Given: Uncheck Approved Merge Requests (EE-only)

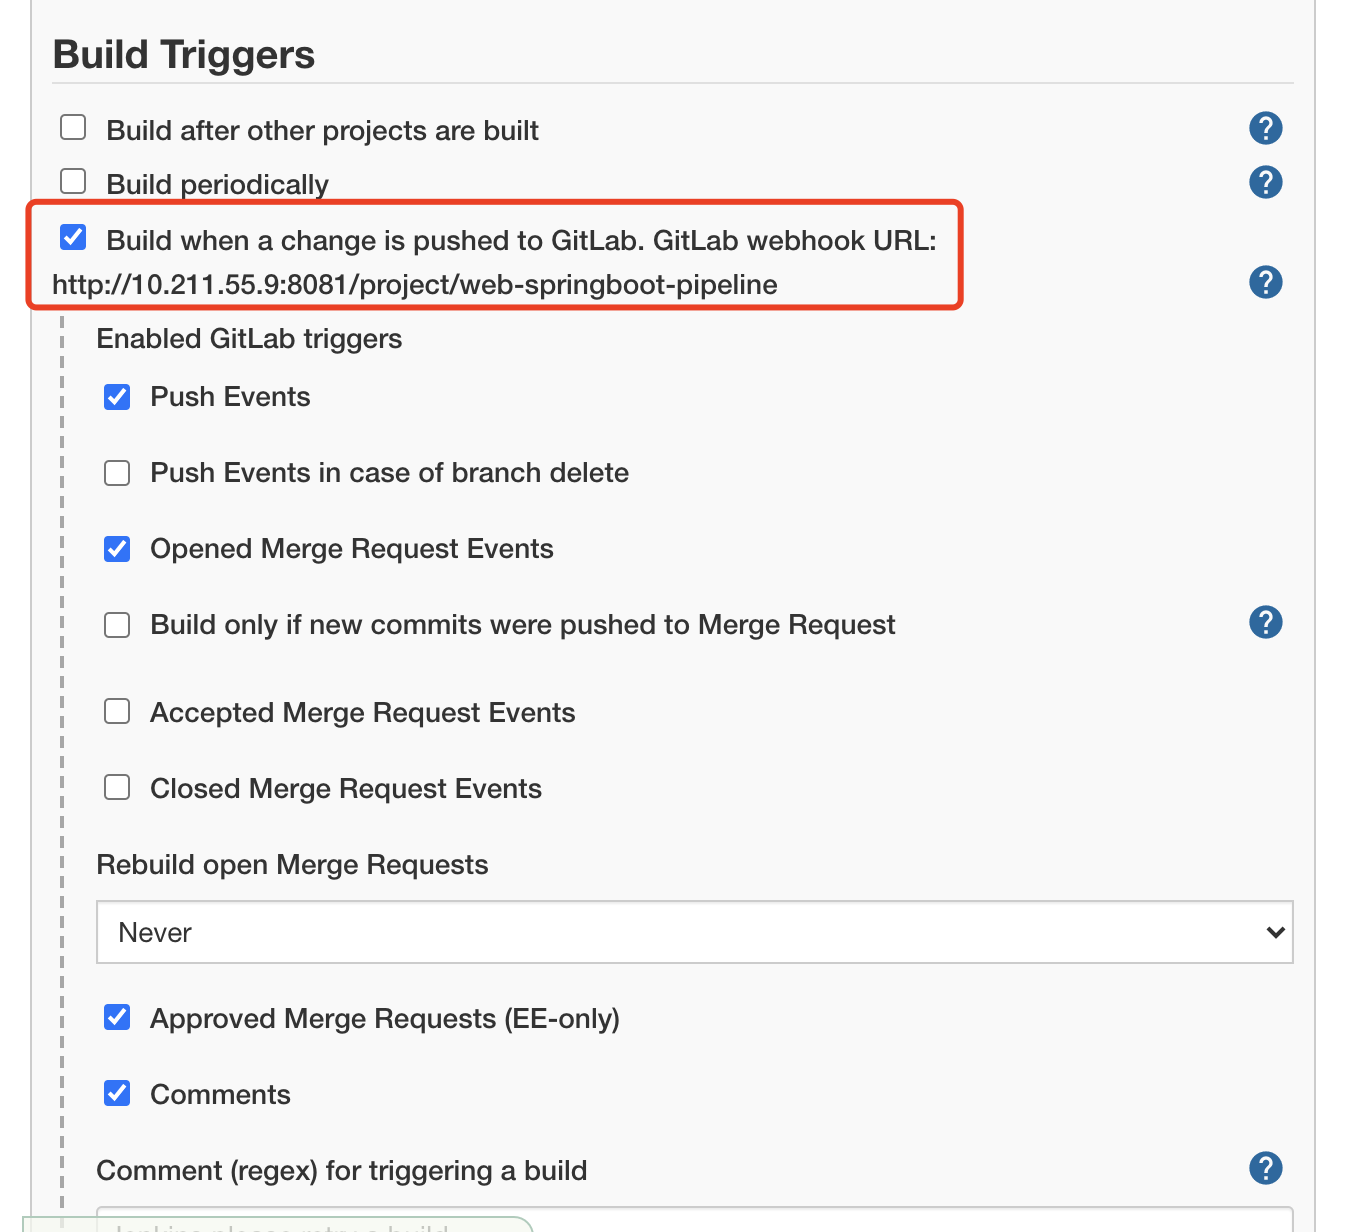Looking at the screenshot, I should pos(117,1018).
